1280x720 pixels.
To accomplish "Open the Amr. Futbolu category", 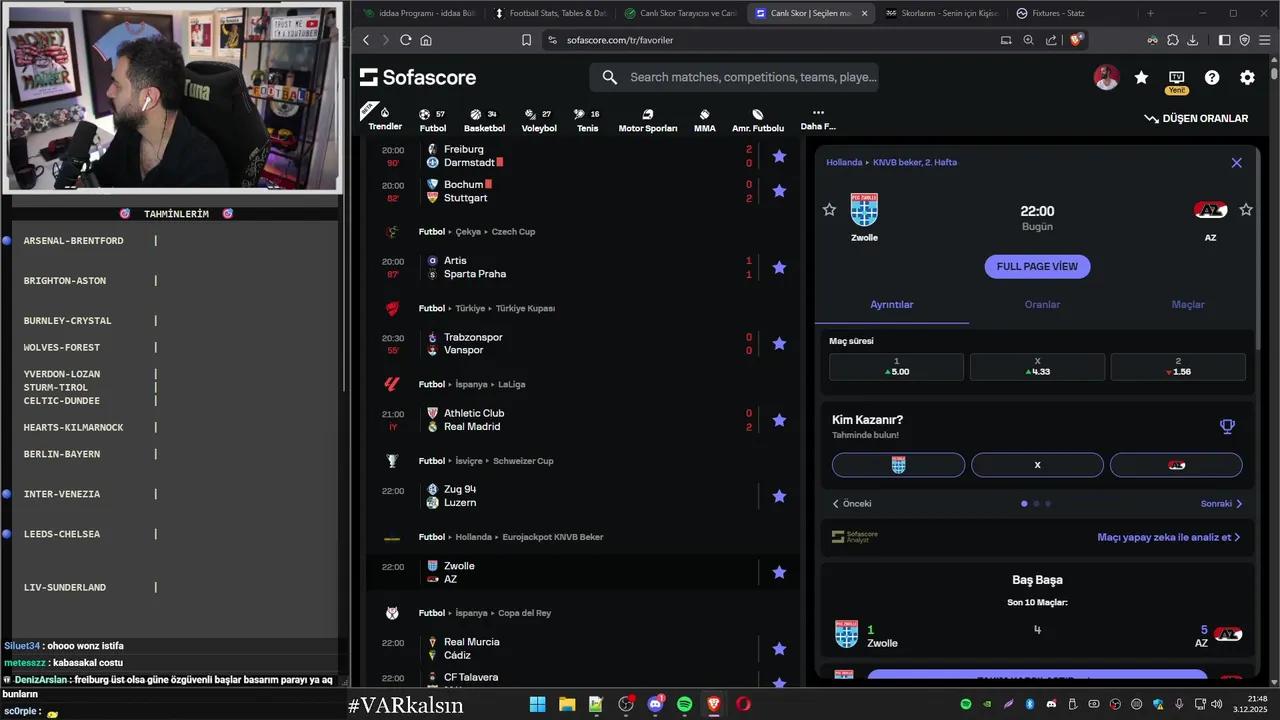I will coord(757,121).
